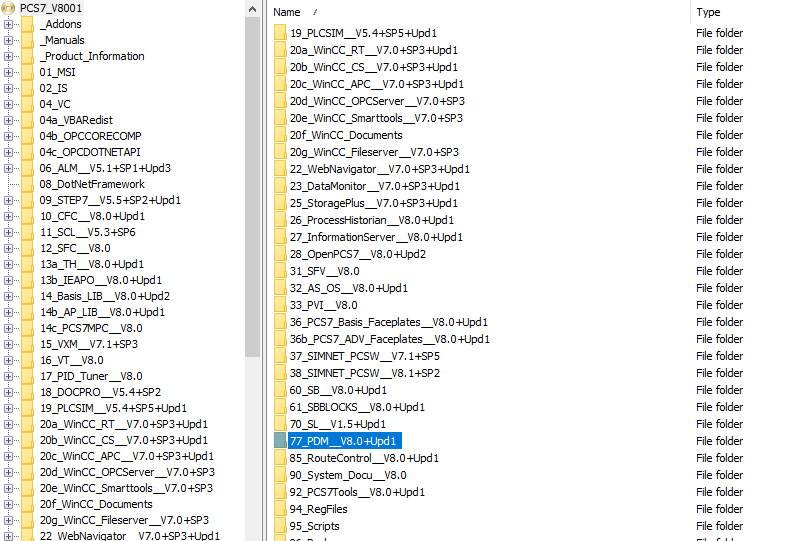Select 90_System_Docu__V8.0 in file list
The width and height of the screenshot is (797, 541).
(348, 475)
